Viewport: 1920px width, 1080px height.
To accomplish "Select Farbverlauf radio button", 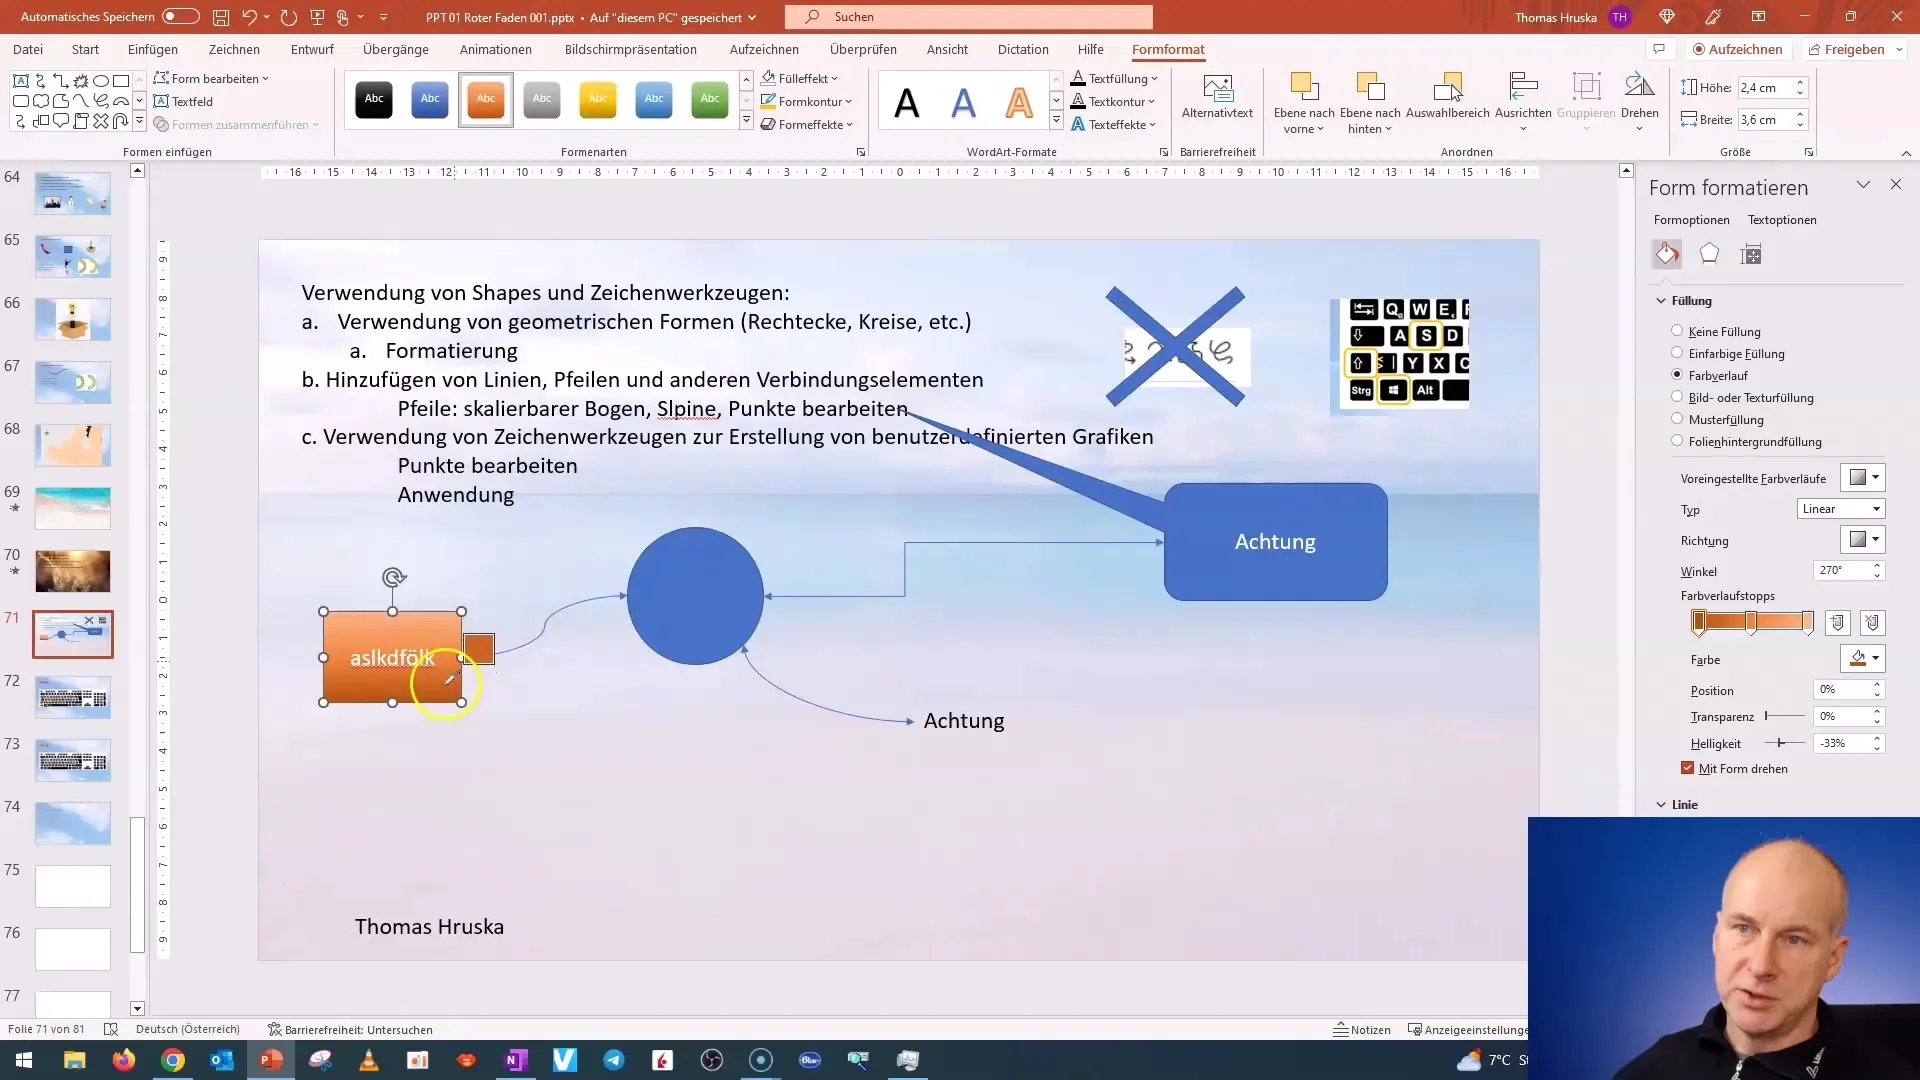I will [1677, 375].
